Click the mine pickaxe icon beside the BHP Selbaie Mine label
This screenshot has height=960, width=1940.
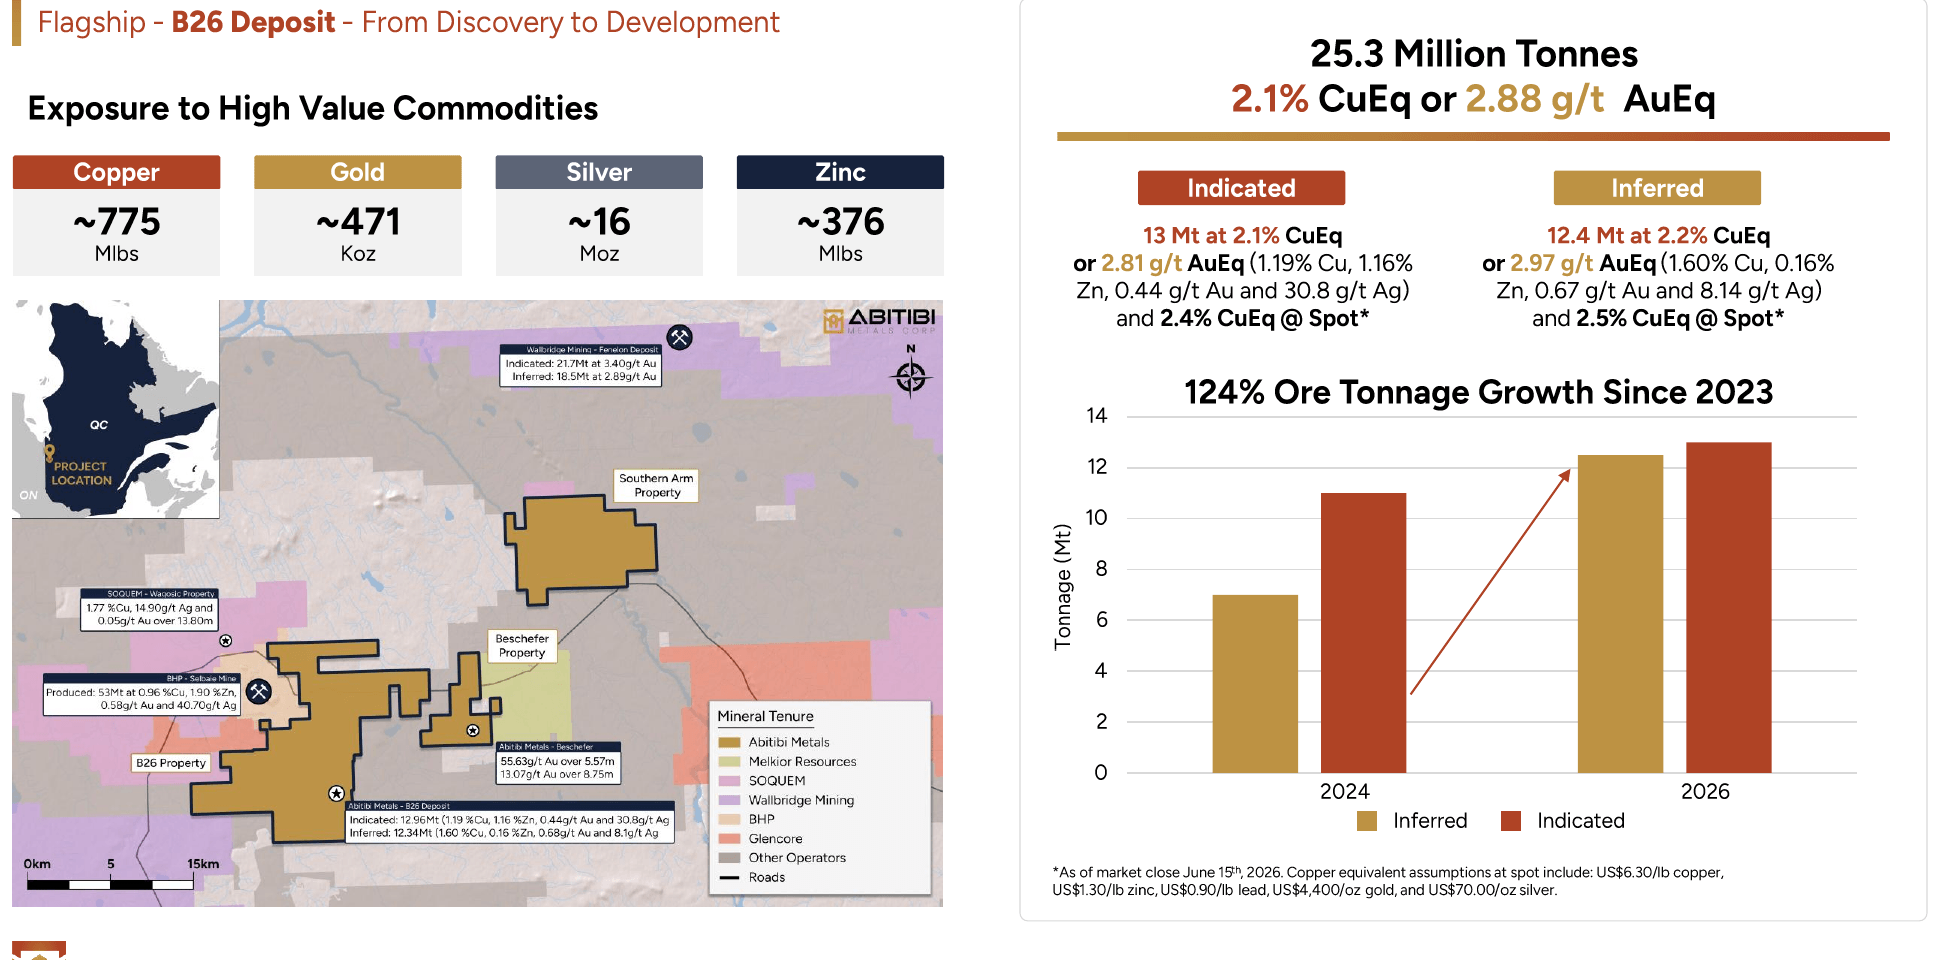coord(259,691)
